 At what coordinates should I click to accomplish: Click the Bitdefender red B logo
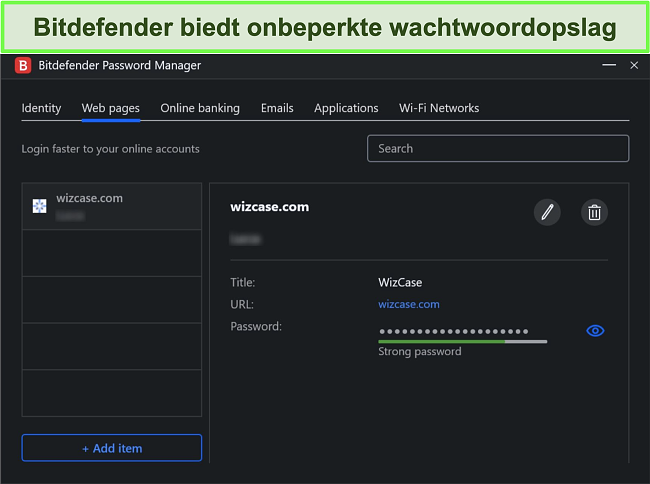tap(23, 65)
